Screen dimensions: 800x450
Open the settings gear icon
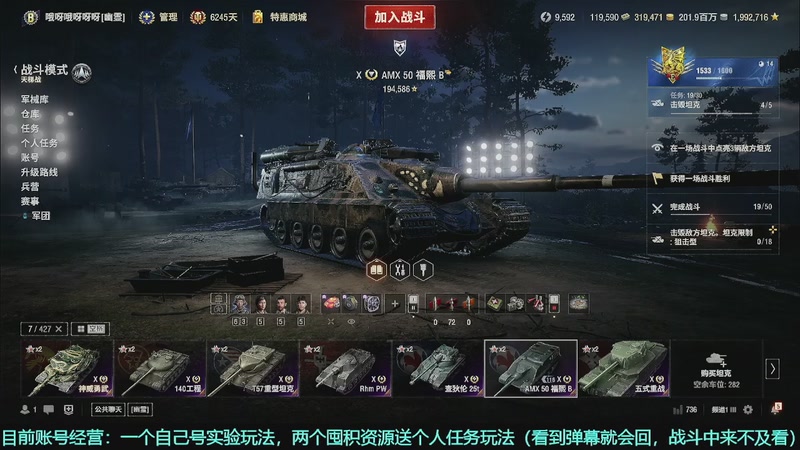click(748, 410)
